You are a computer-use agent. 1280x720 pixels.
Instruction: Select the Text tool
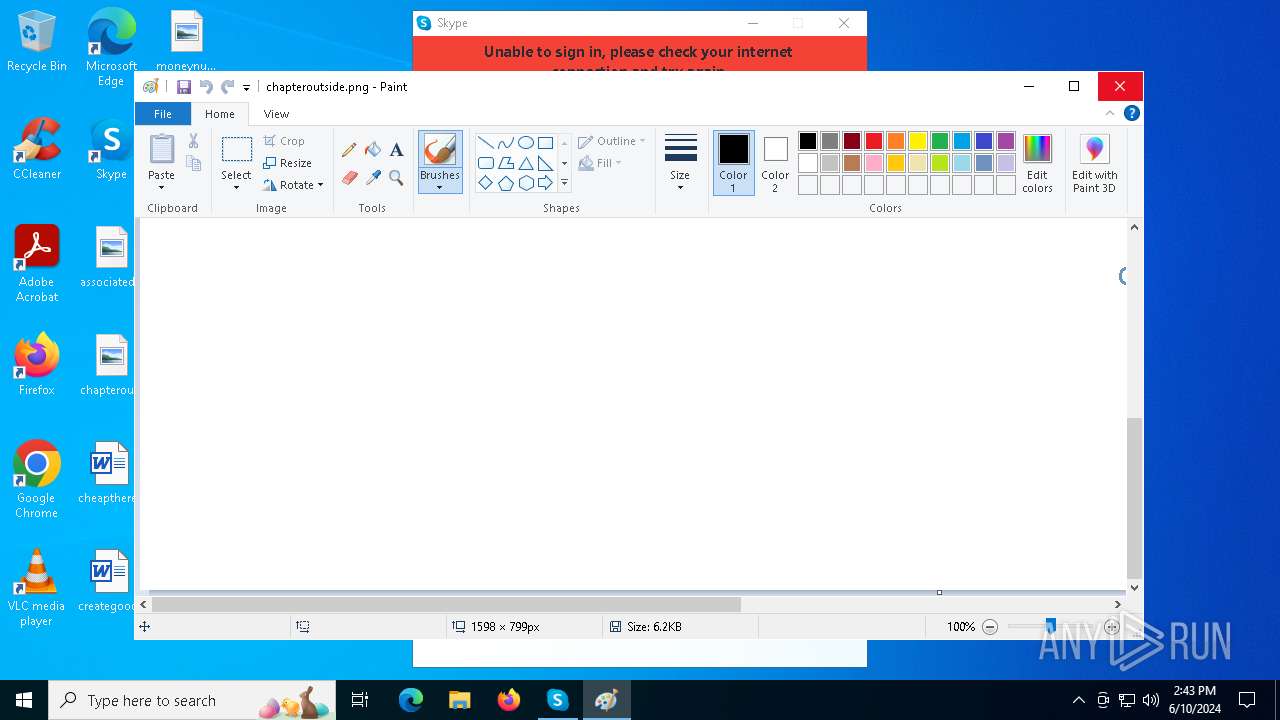[x=396, y=150]
